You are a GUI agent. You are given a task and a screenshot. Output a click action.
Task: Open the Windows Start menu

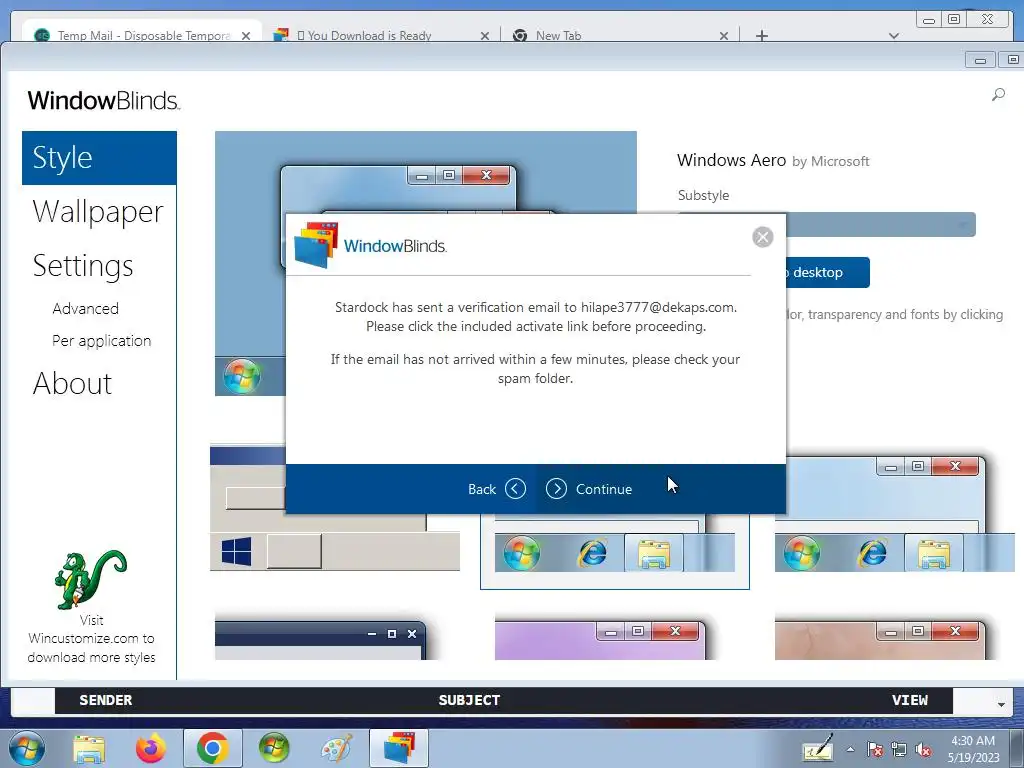(x=27, y=748)
